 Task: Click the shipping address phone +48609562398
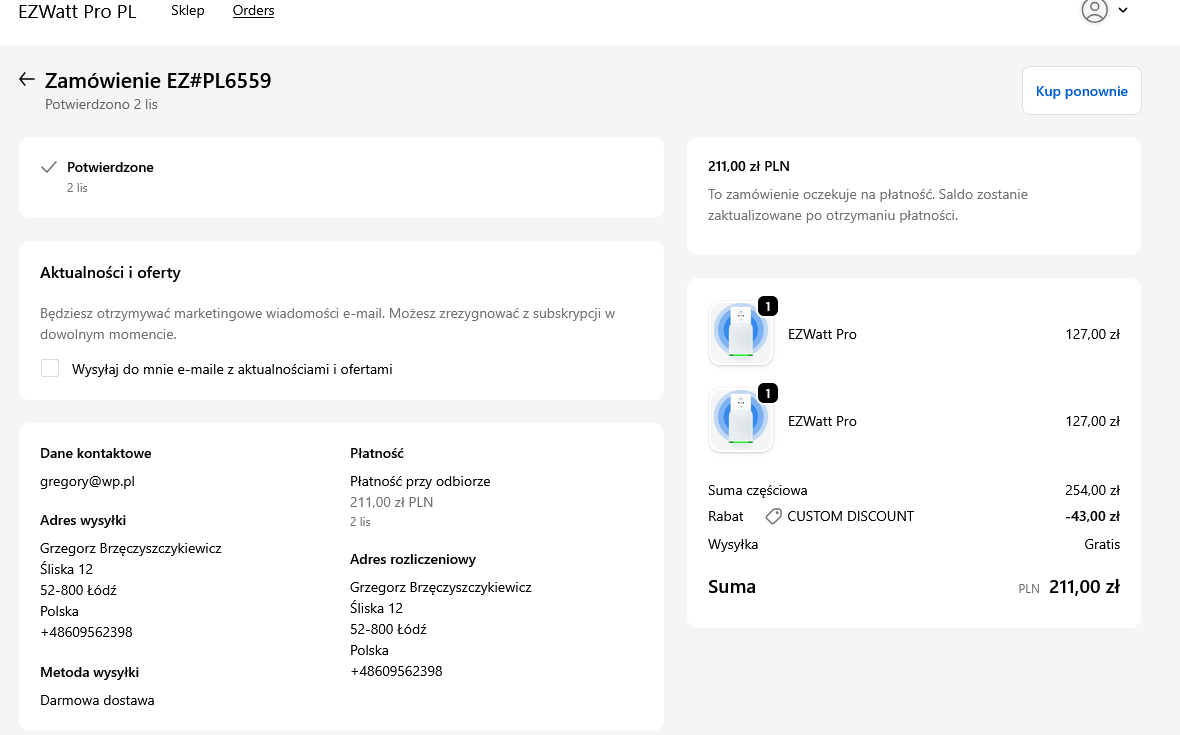point(86,633)
